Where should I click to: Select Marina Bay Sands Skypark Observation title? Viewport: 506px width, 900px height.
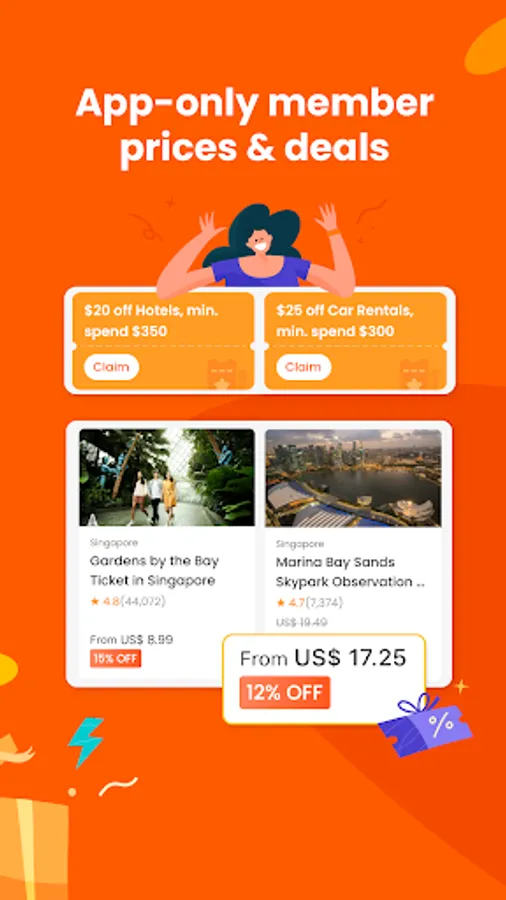pyautogui.click(x=351, y=572)
